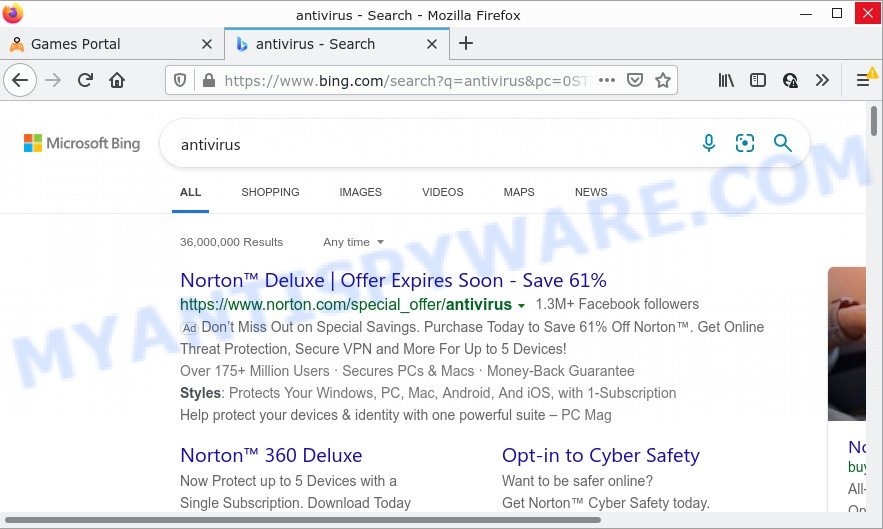The width and height of the screenshot is (883, 529).
Task: Click the 36,000,000 Results text
Action: click(x=231, y=242)
